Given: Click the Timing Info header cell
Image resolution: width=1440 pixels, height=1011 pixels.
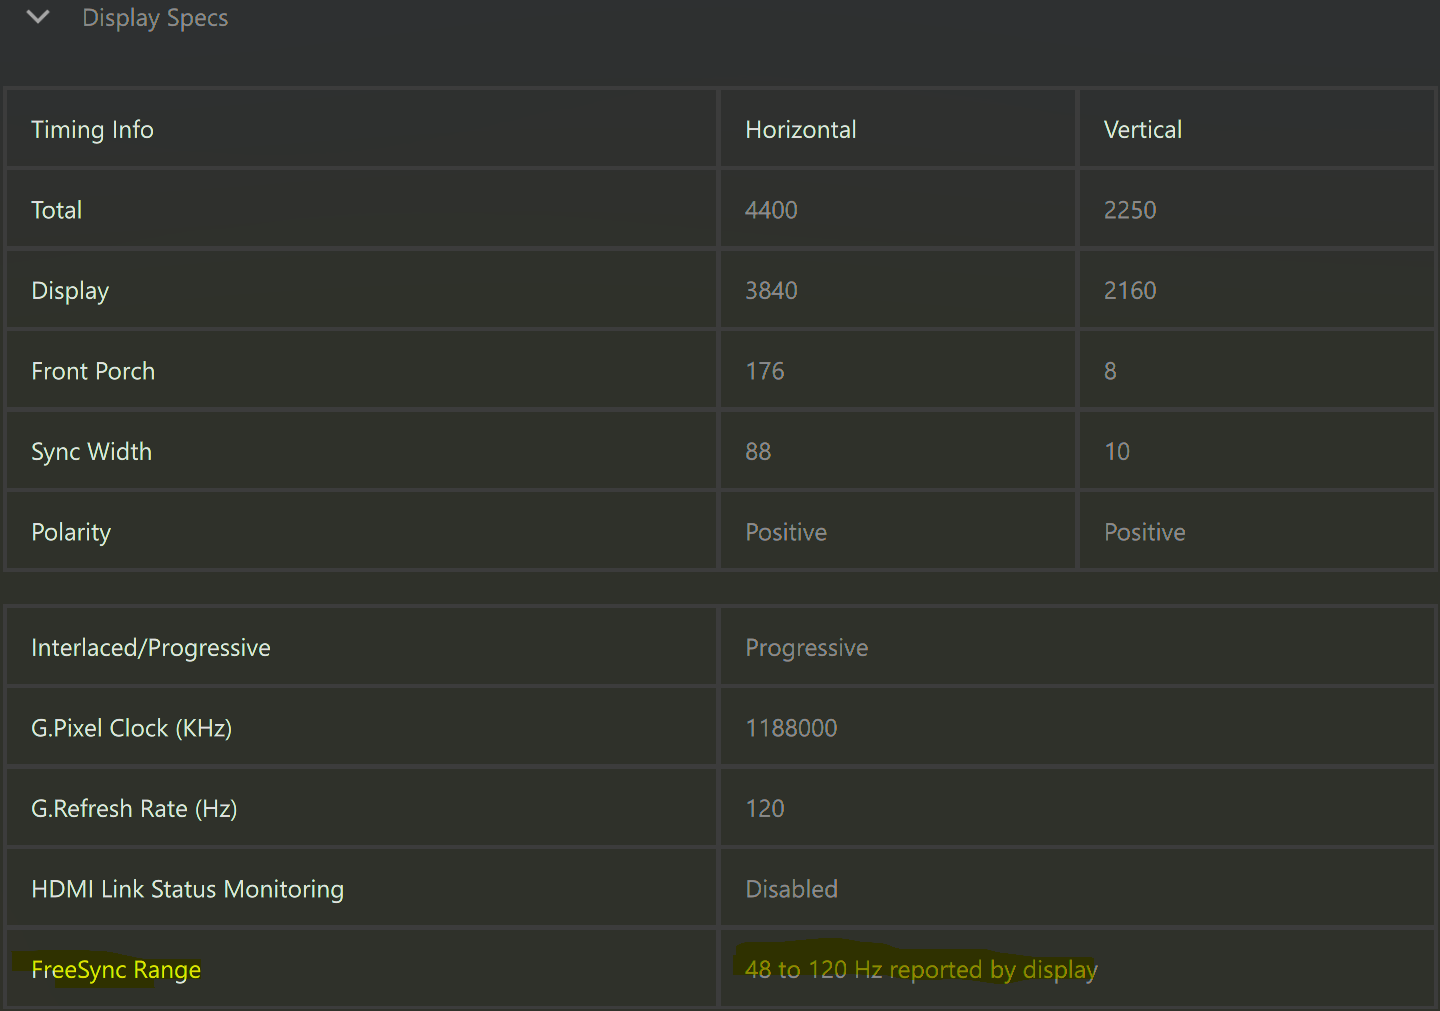Looking at the screenshot, I should pos(92,130).
